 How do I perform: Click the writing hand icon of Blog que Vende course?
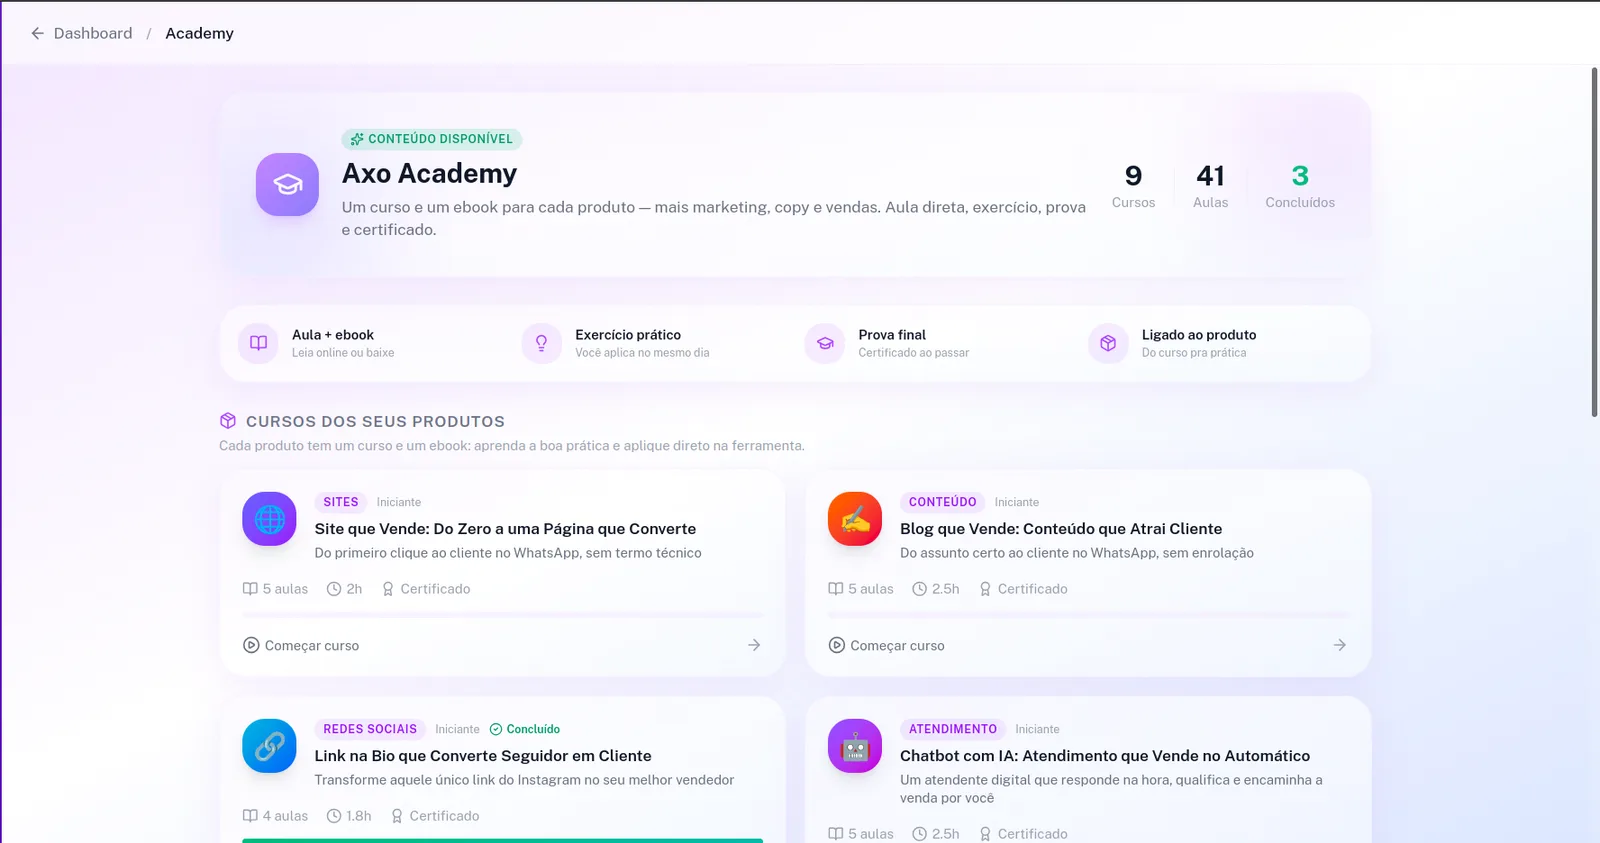tap(855, 519)
